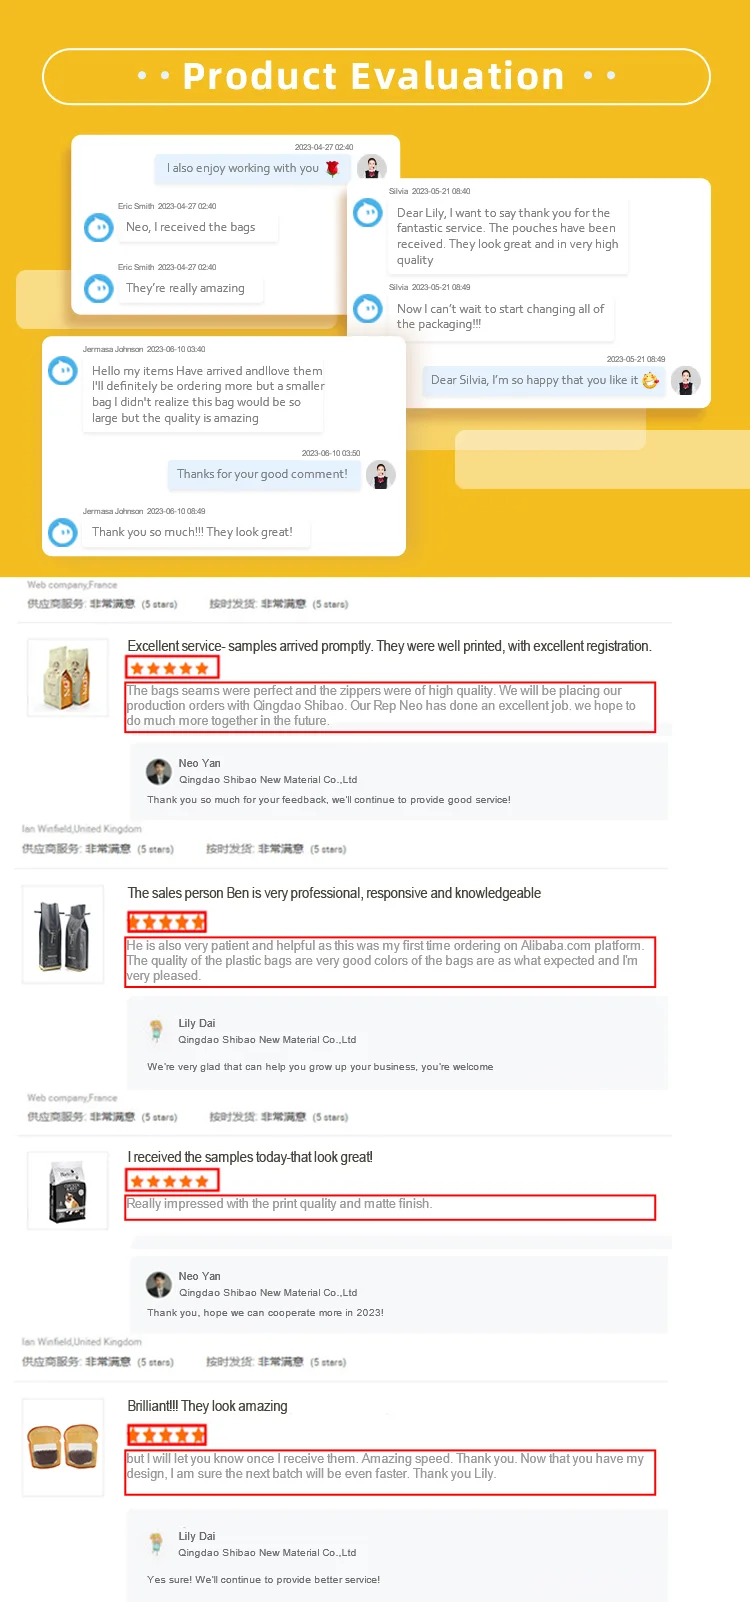Click Jermasa Johnson's avatar beside 'Hello my items' message

[63, 371]
